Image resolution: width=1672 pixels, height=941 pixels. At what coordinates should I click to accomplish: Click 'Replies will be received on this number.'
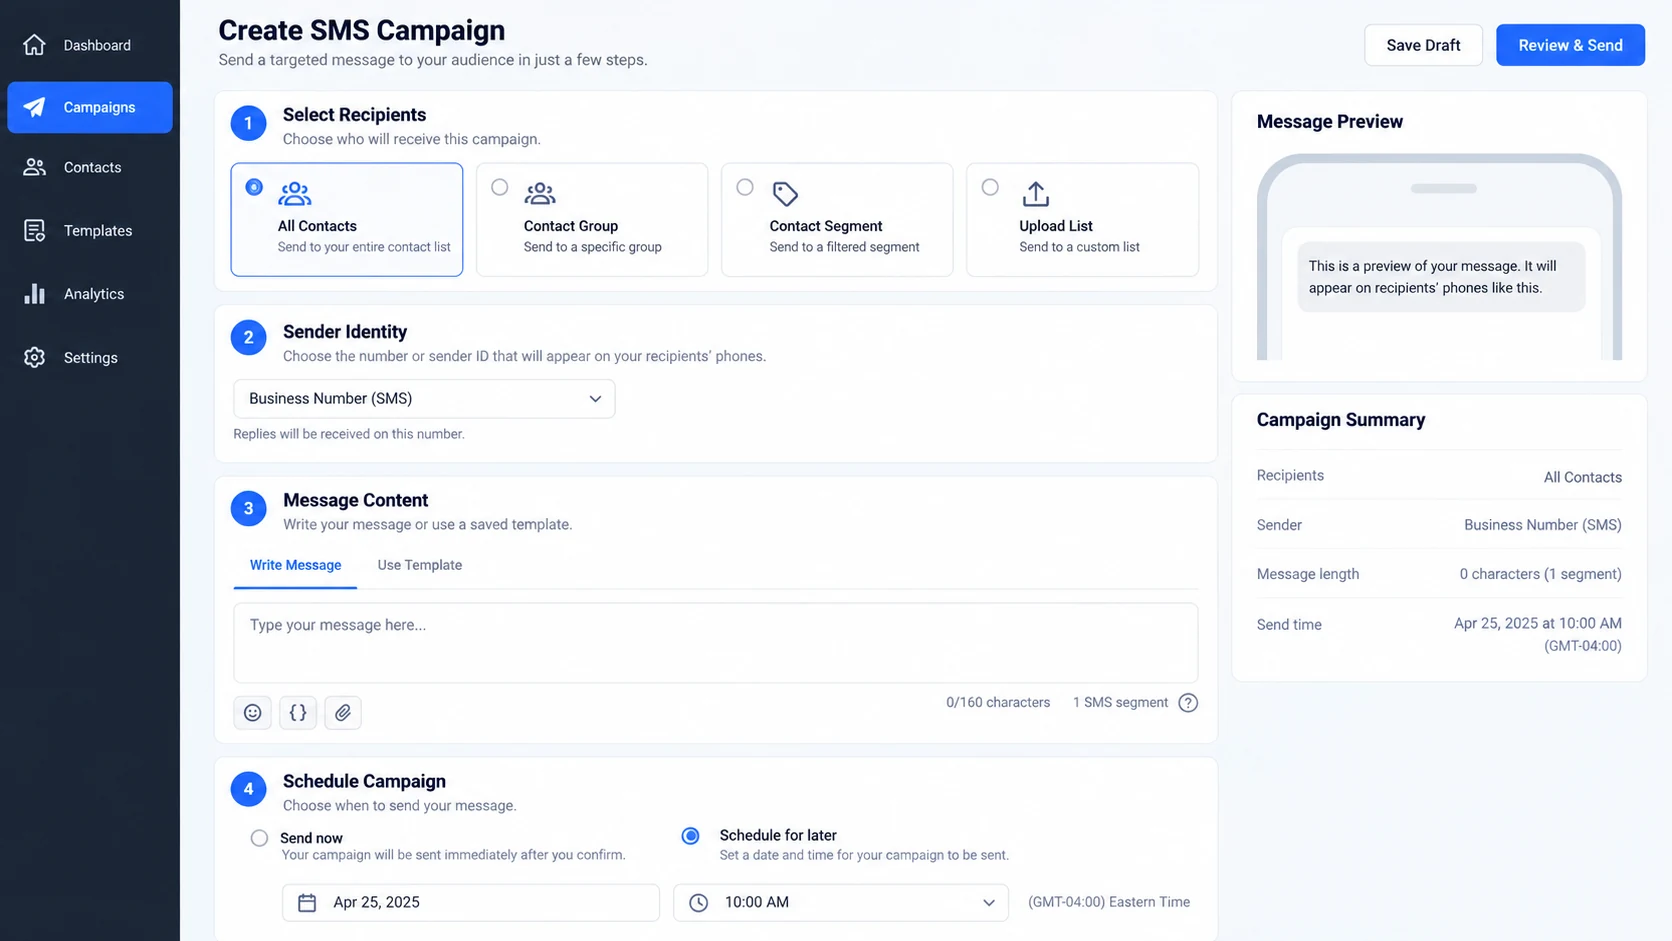click(x=349, y=434)
